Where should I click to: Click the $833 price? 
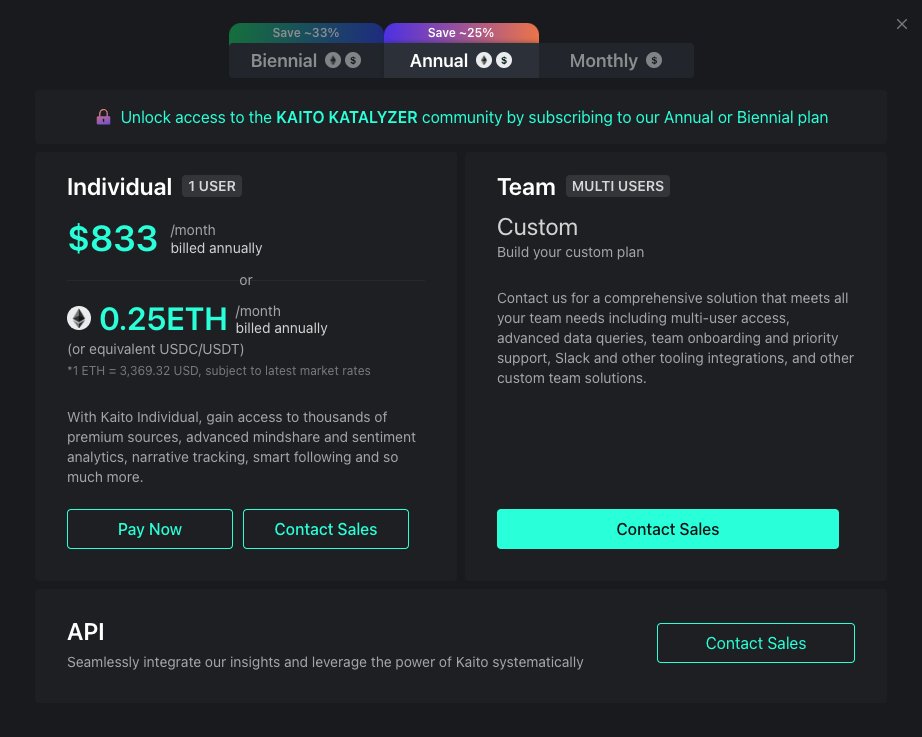coord(113,238)
